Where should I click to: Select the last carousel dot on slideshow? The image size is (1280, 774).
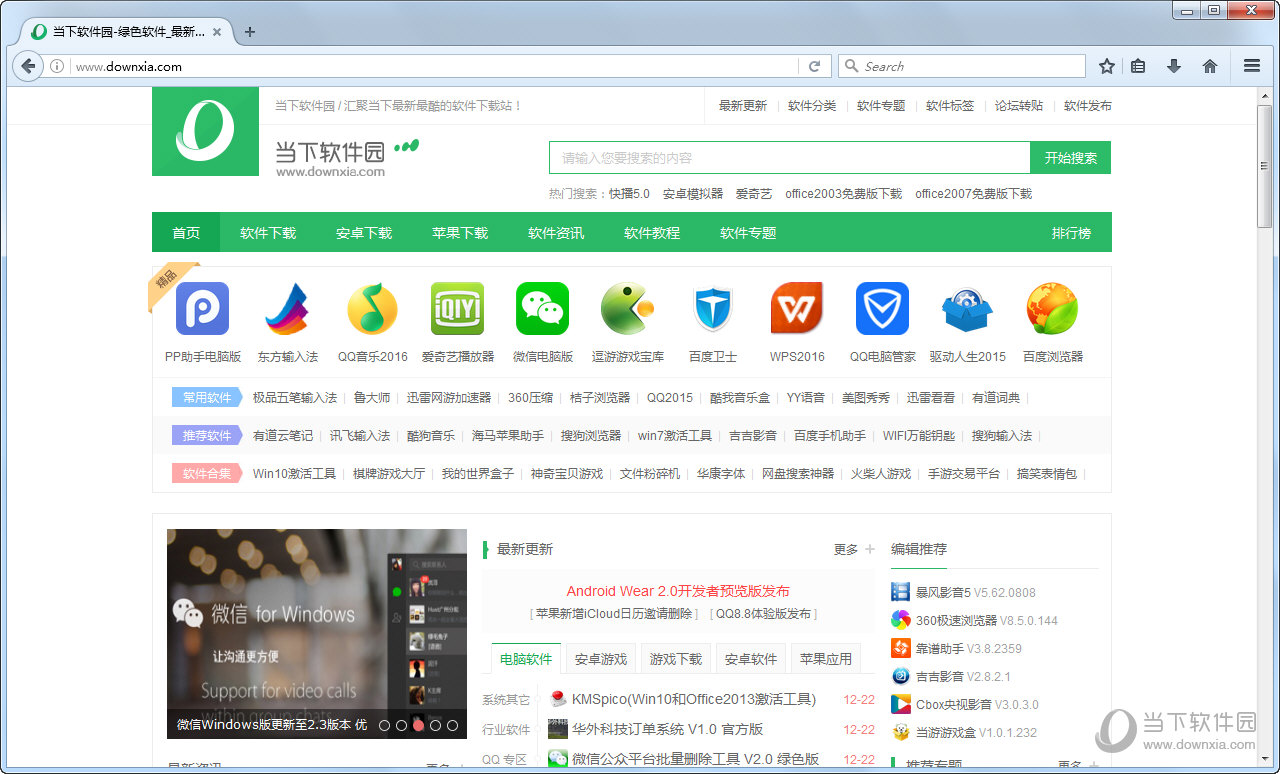pos(452,725)
